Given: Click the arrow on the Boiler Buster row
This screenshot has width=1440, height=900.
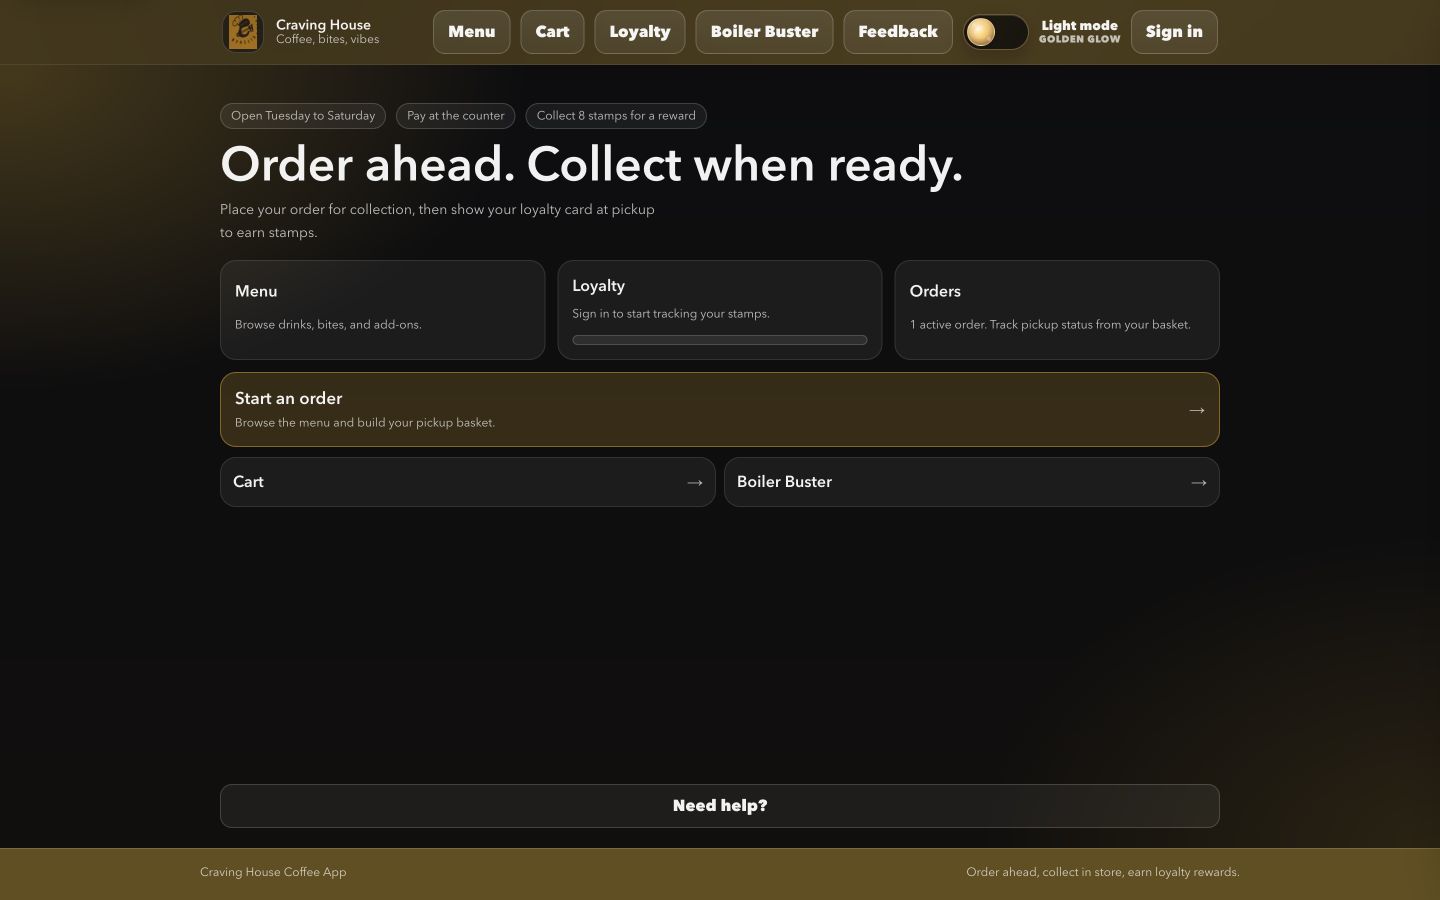Looking at the screenshot, I should pos(1199,483).
